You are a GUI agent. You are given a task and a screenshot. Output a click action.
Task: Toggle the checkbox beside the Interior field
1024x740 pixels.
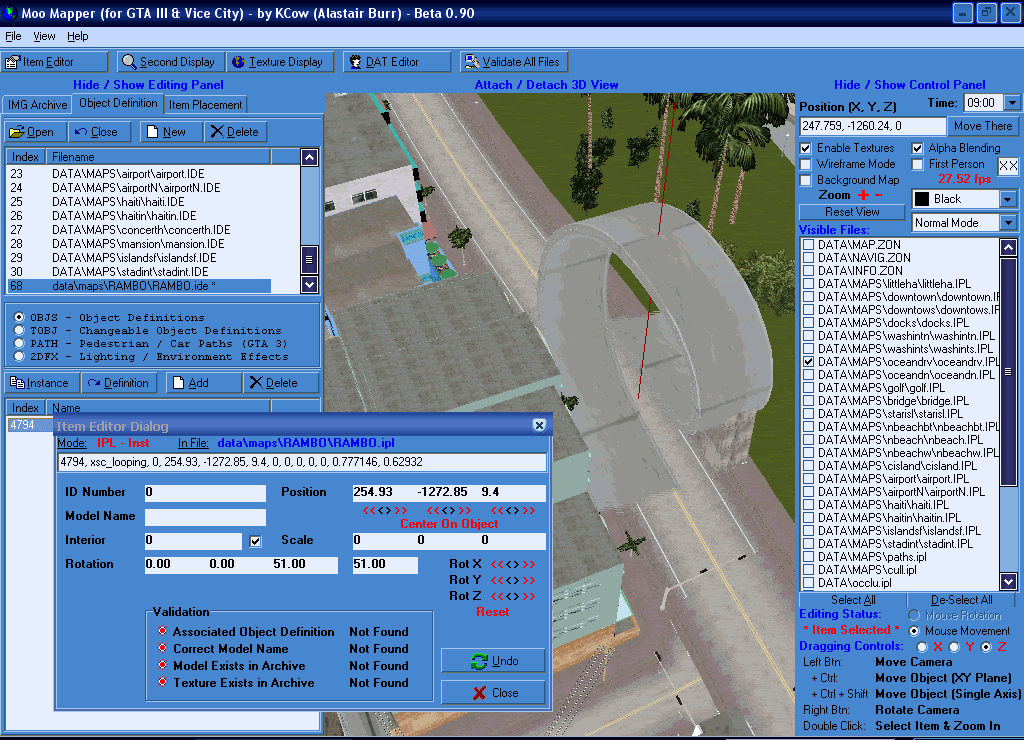click(255, 541)
